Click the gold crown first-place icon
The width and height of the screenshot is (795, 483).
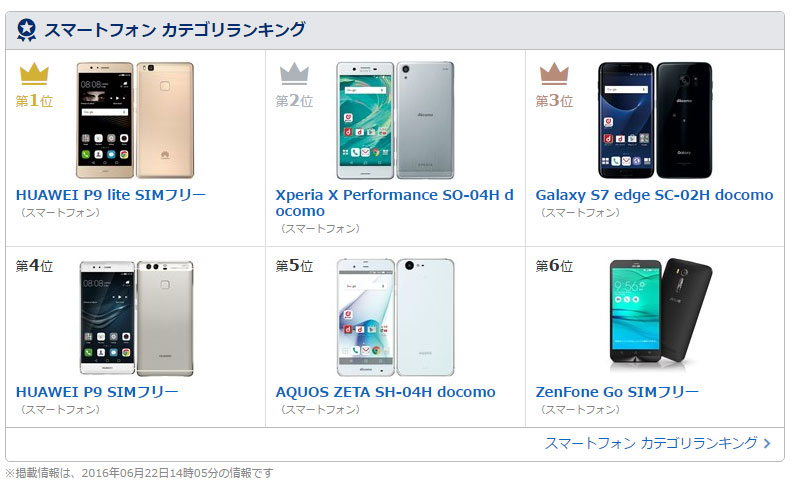pos(34,73)
